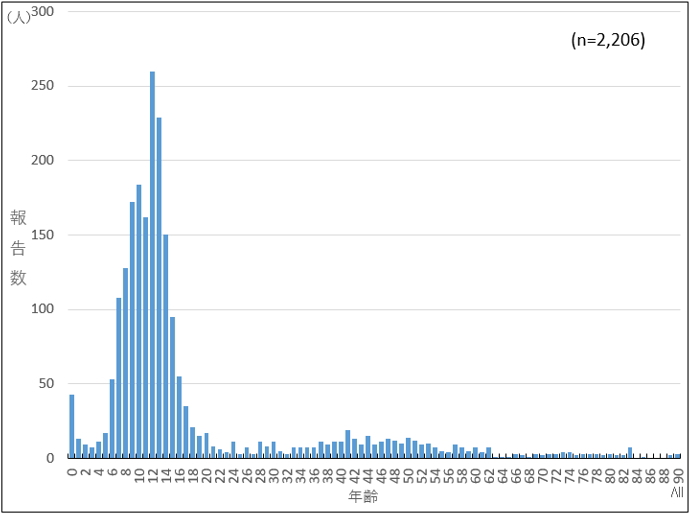Image resolution: width=689 pixels, height=514 pixels.
Task: Click the x-axis label 20
Action: 207,475
